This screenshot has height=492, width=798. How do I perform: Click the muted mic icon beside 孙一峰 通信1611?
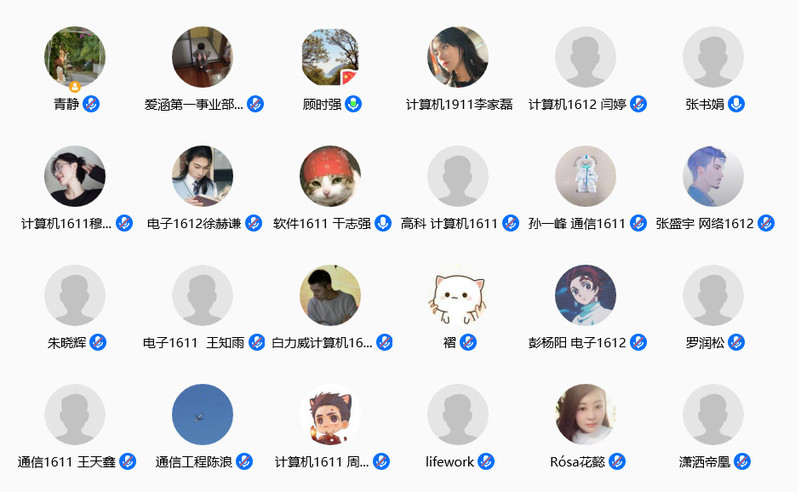click(638, 223)
